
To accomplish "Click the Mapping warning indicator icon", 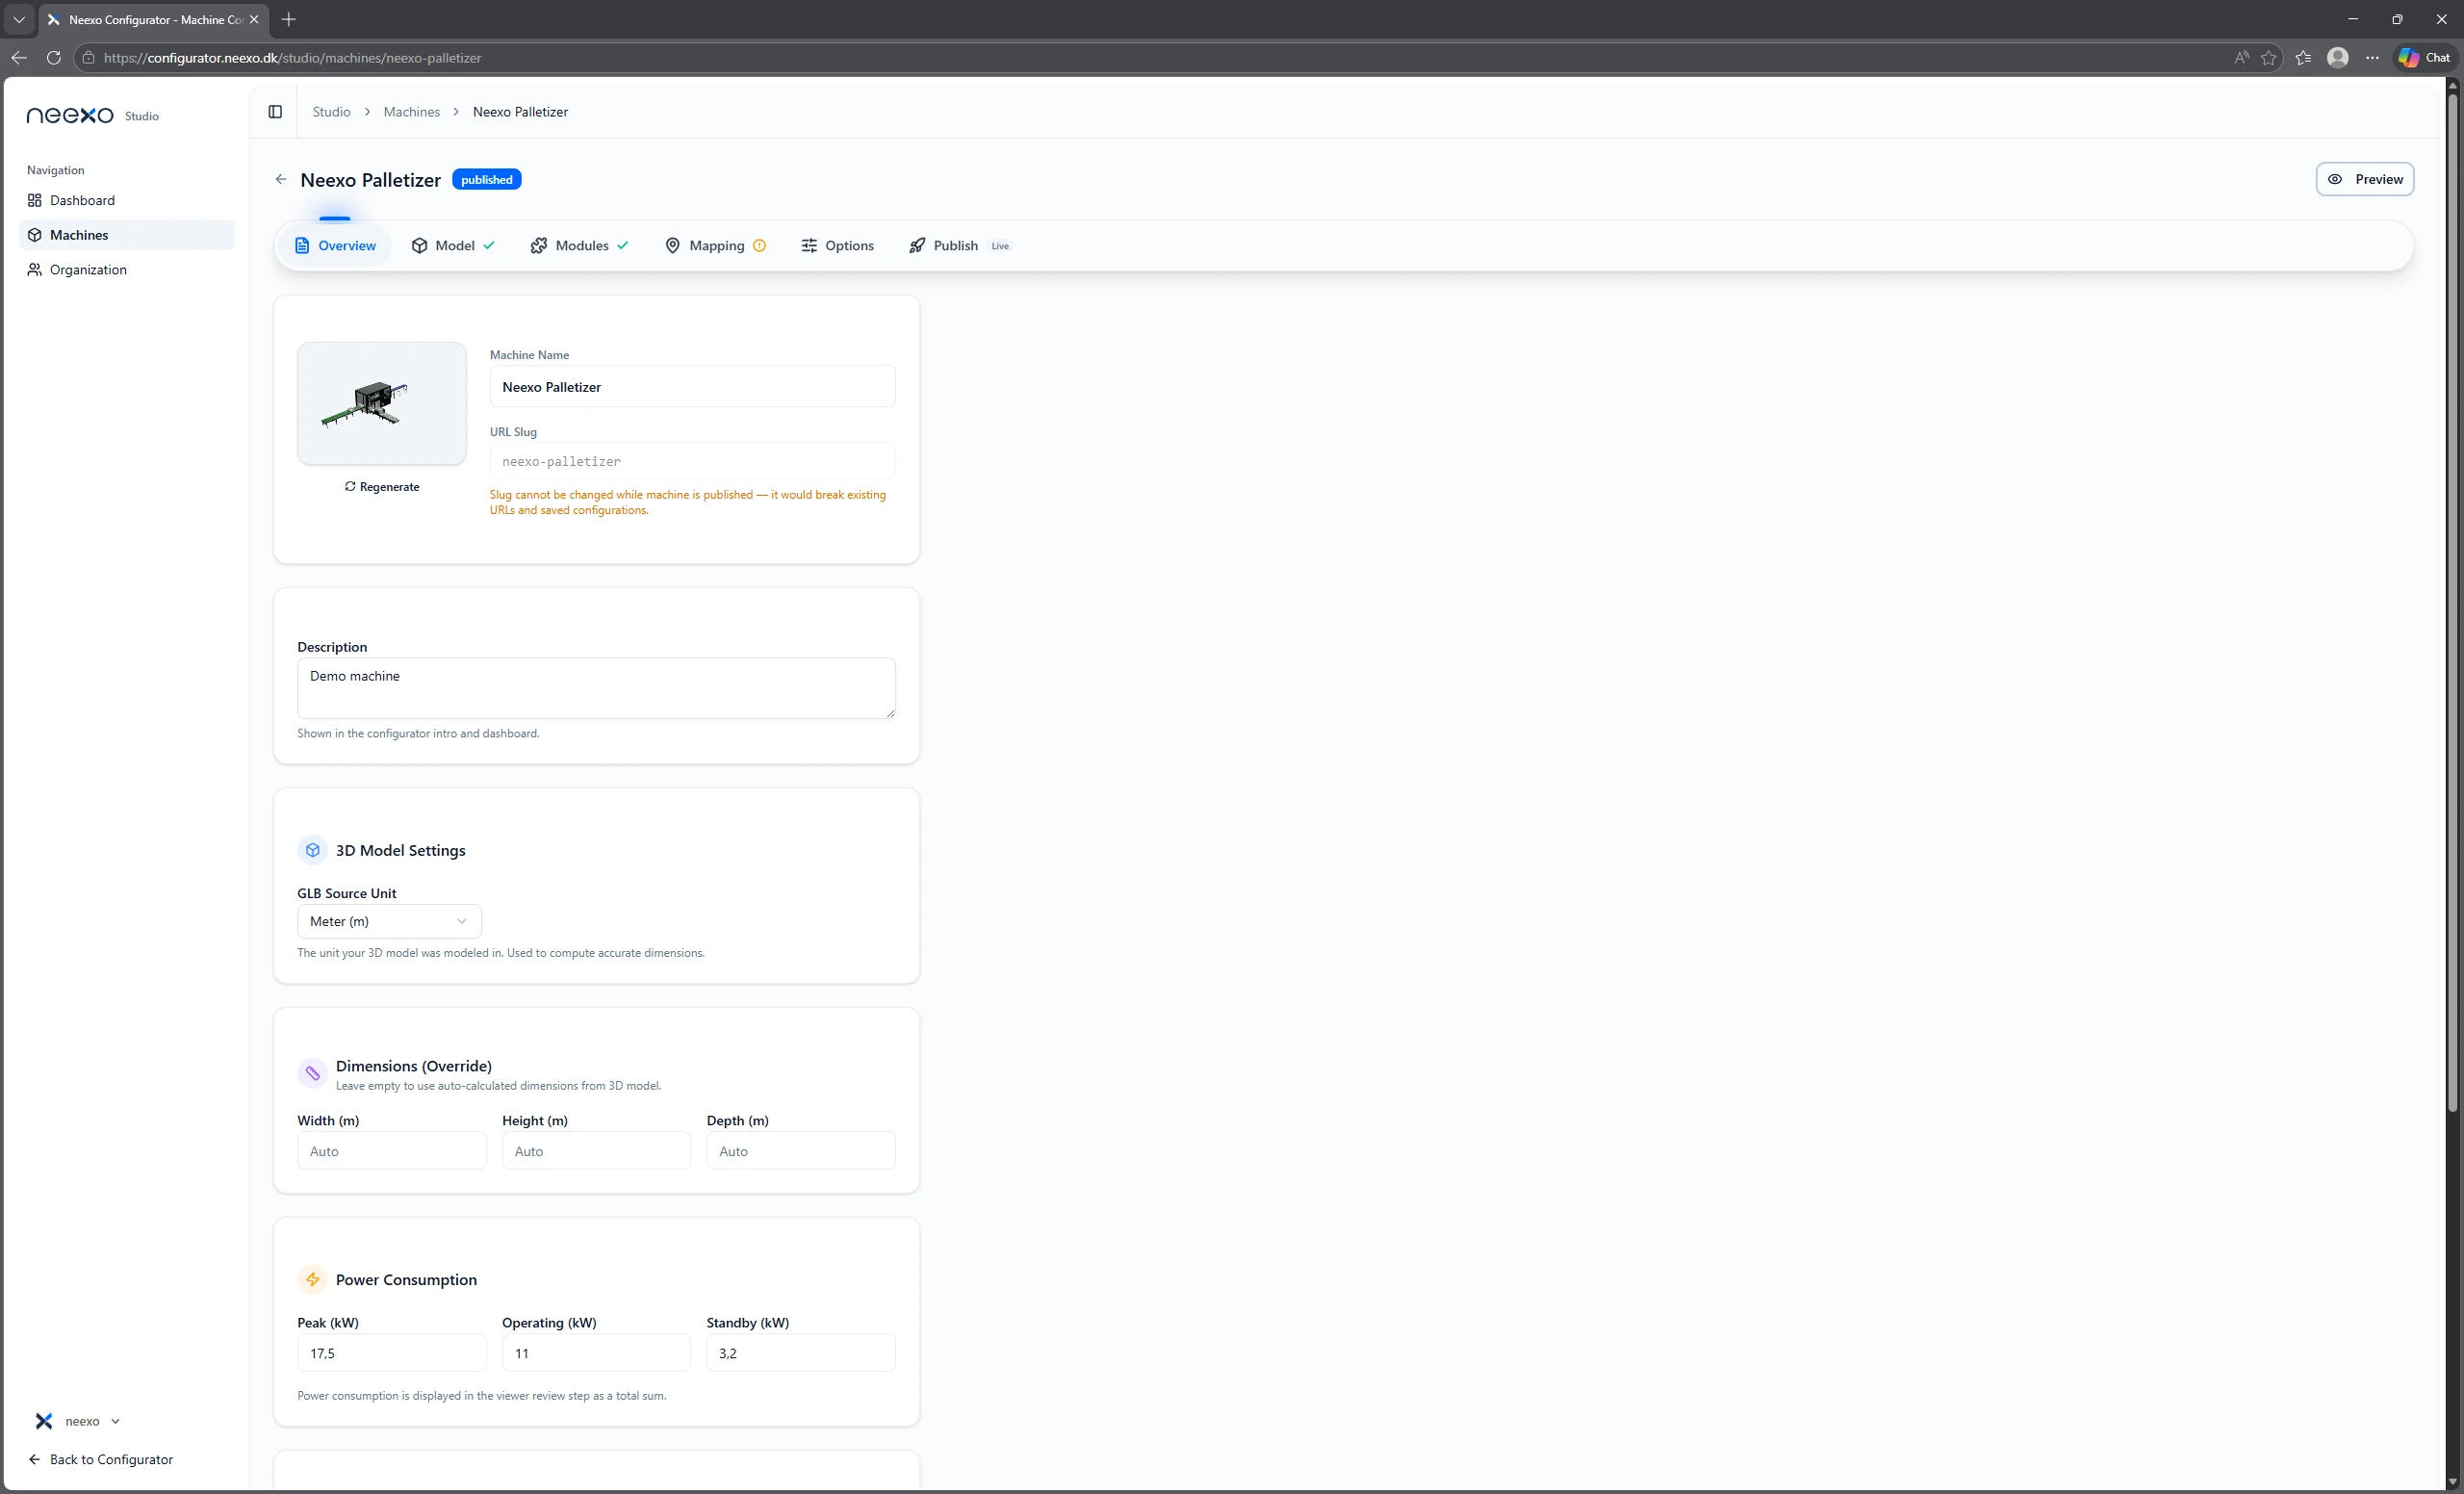I will pyautogui.click(x=760, y=246).
